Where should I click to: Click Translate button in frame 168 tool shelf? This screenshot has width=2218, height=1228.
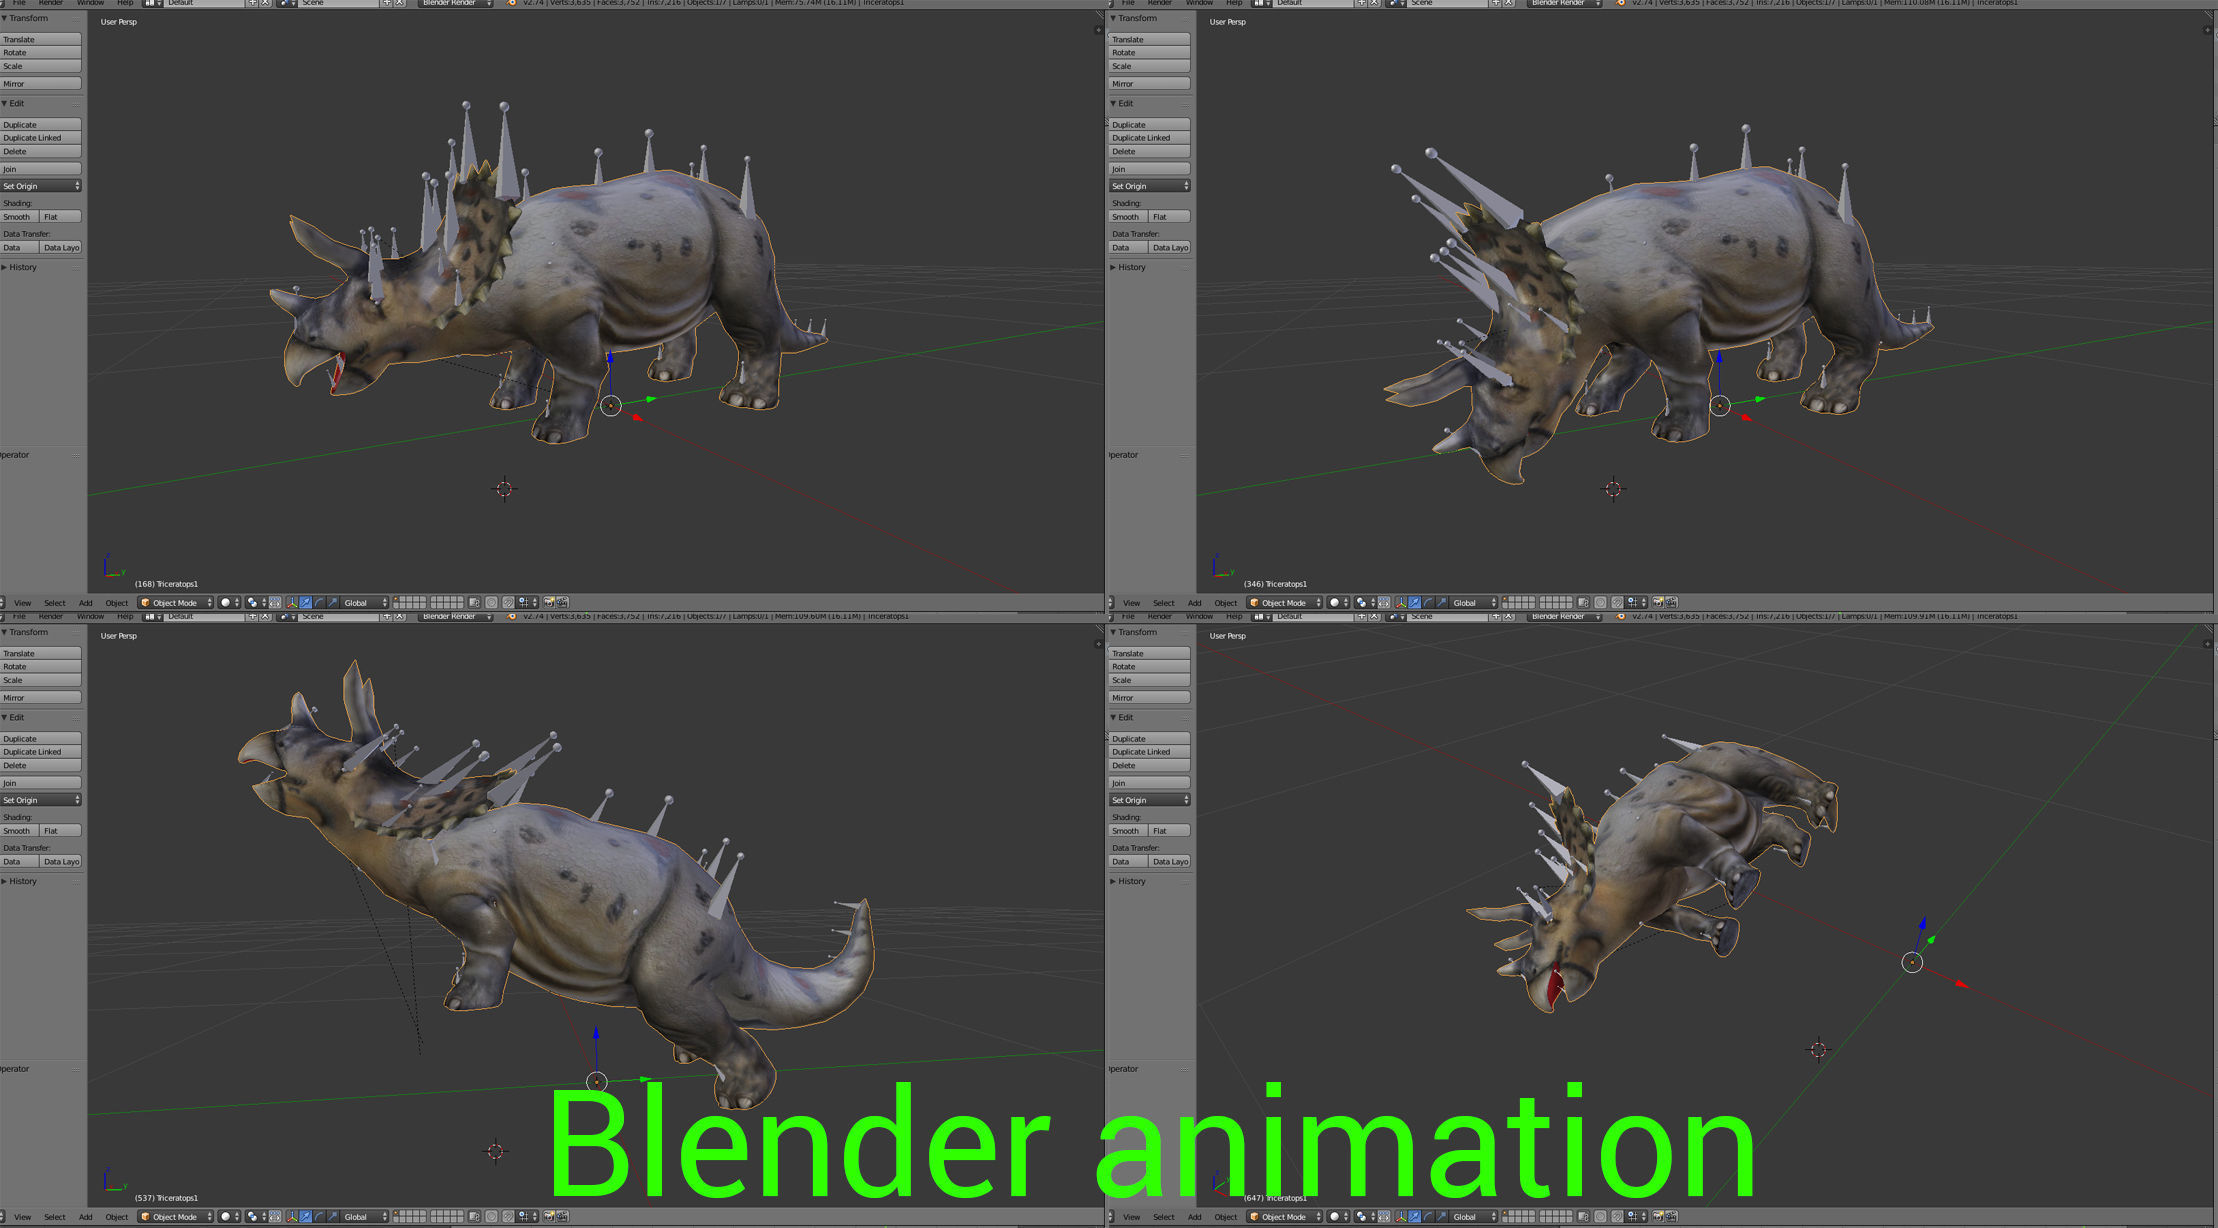click(41, 39)
